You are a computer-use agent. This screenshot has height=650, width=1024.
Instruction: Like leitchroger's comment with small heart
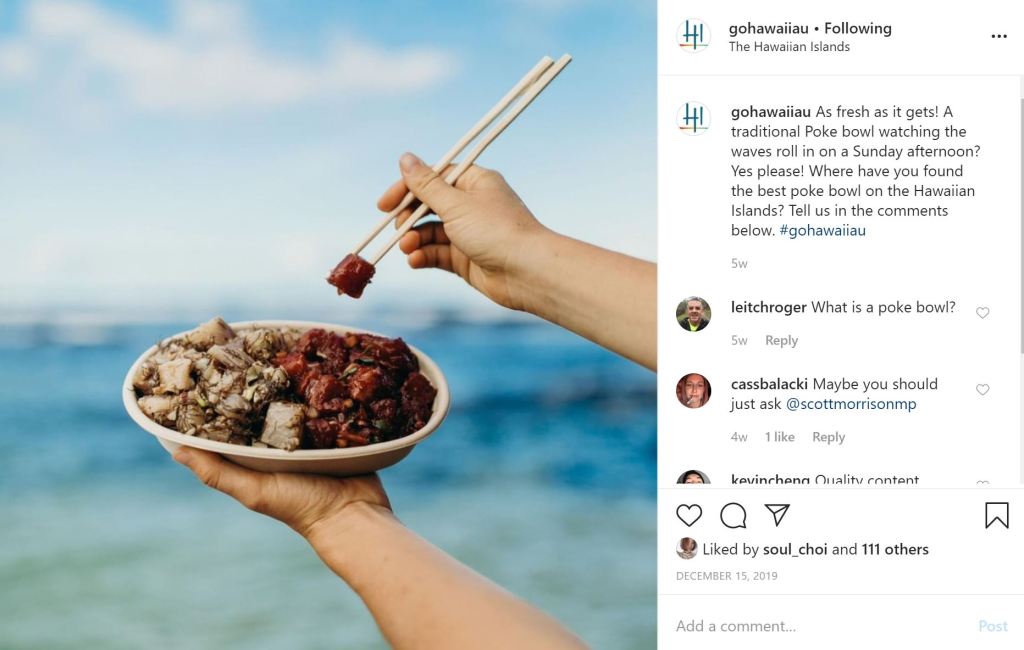click(x=982, y=313)
